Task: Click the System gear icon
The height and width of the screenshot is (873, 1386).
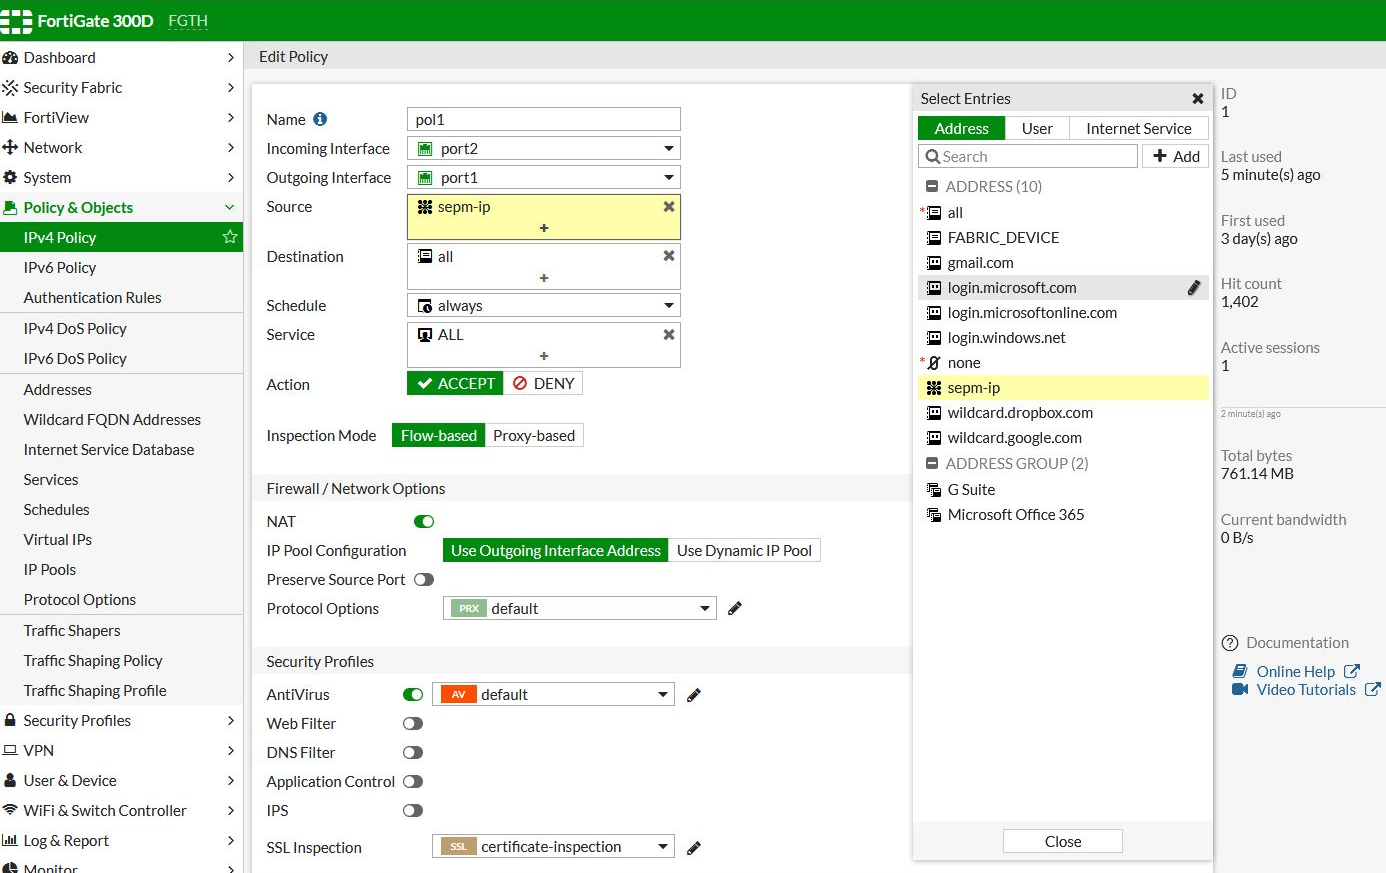Action: [x=10, y=178]
